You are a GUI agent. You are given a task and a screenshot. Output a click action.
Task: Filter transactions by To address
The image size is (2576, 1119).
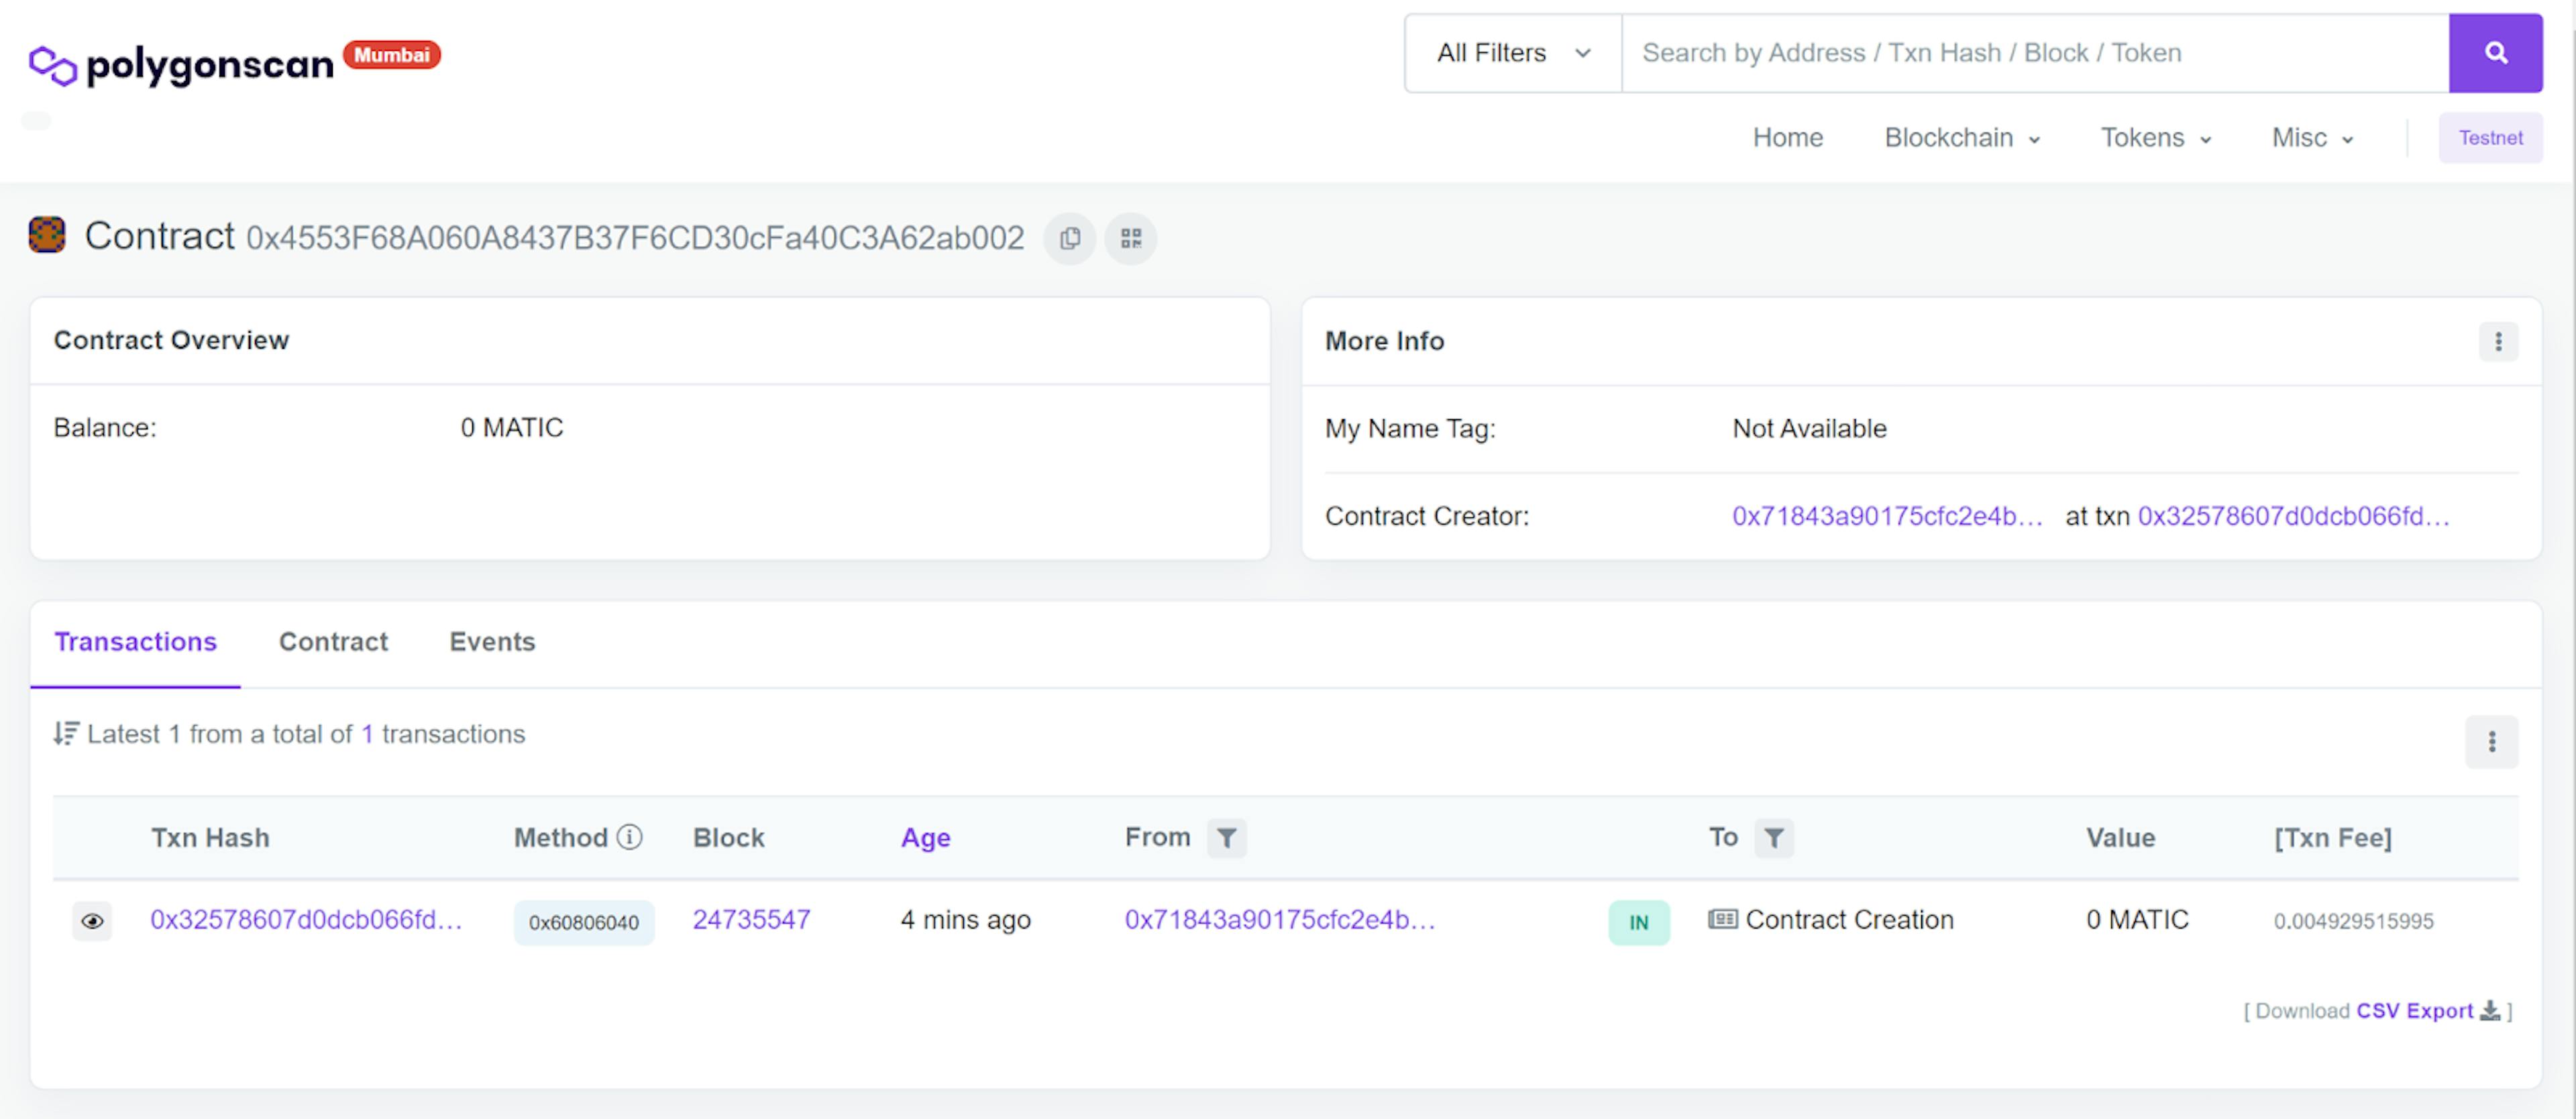pyautogui.click(x=1773, y=838)
